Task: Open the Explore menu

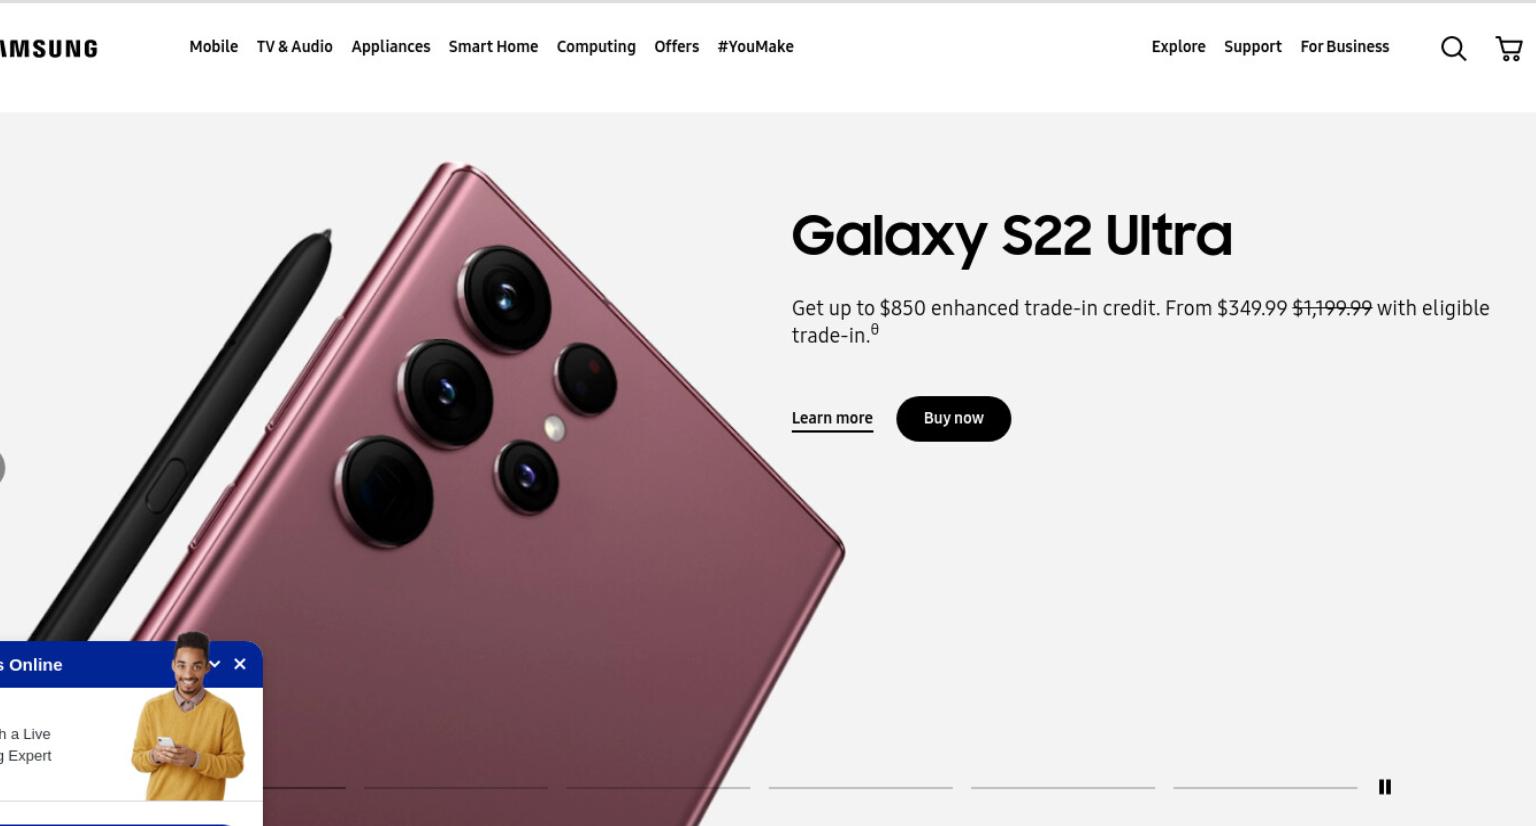Action: tap(1178, 47)
